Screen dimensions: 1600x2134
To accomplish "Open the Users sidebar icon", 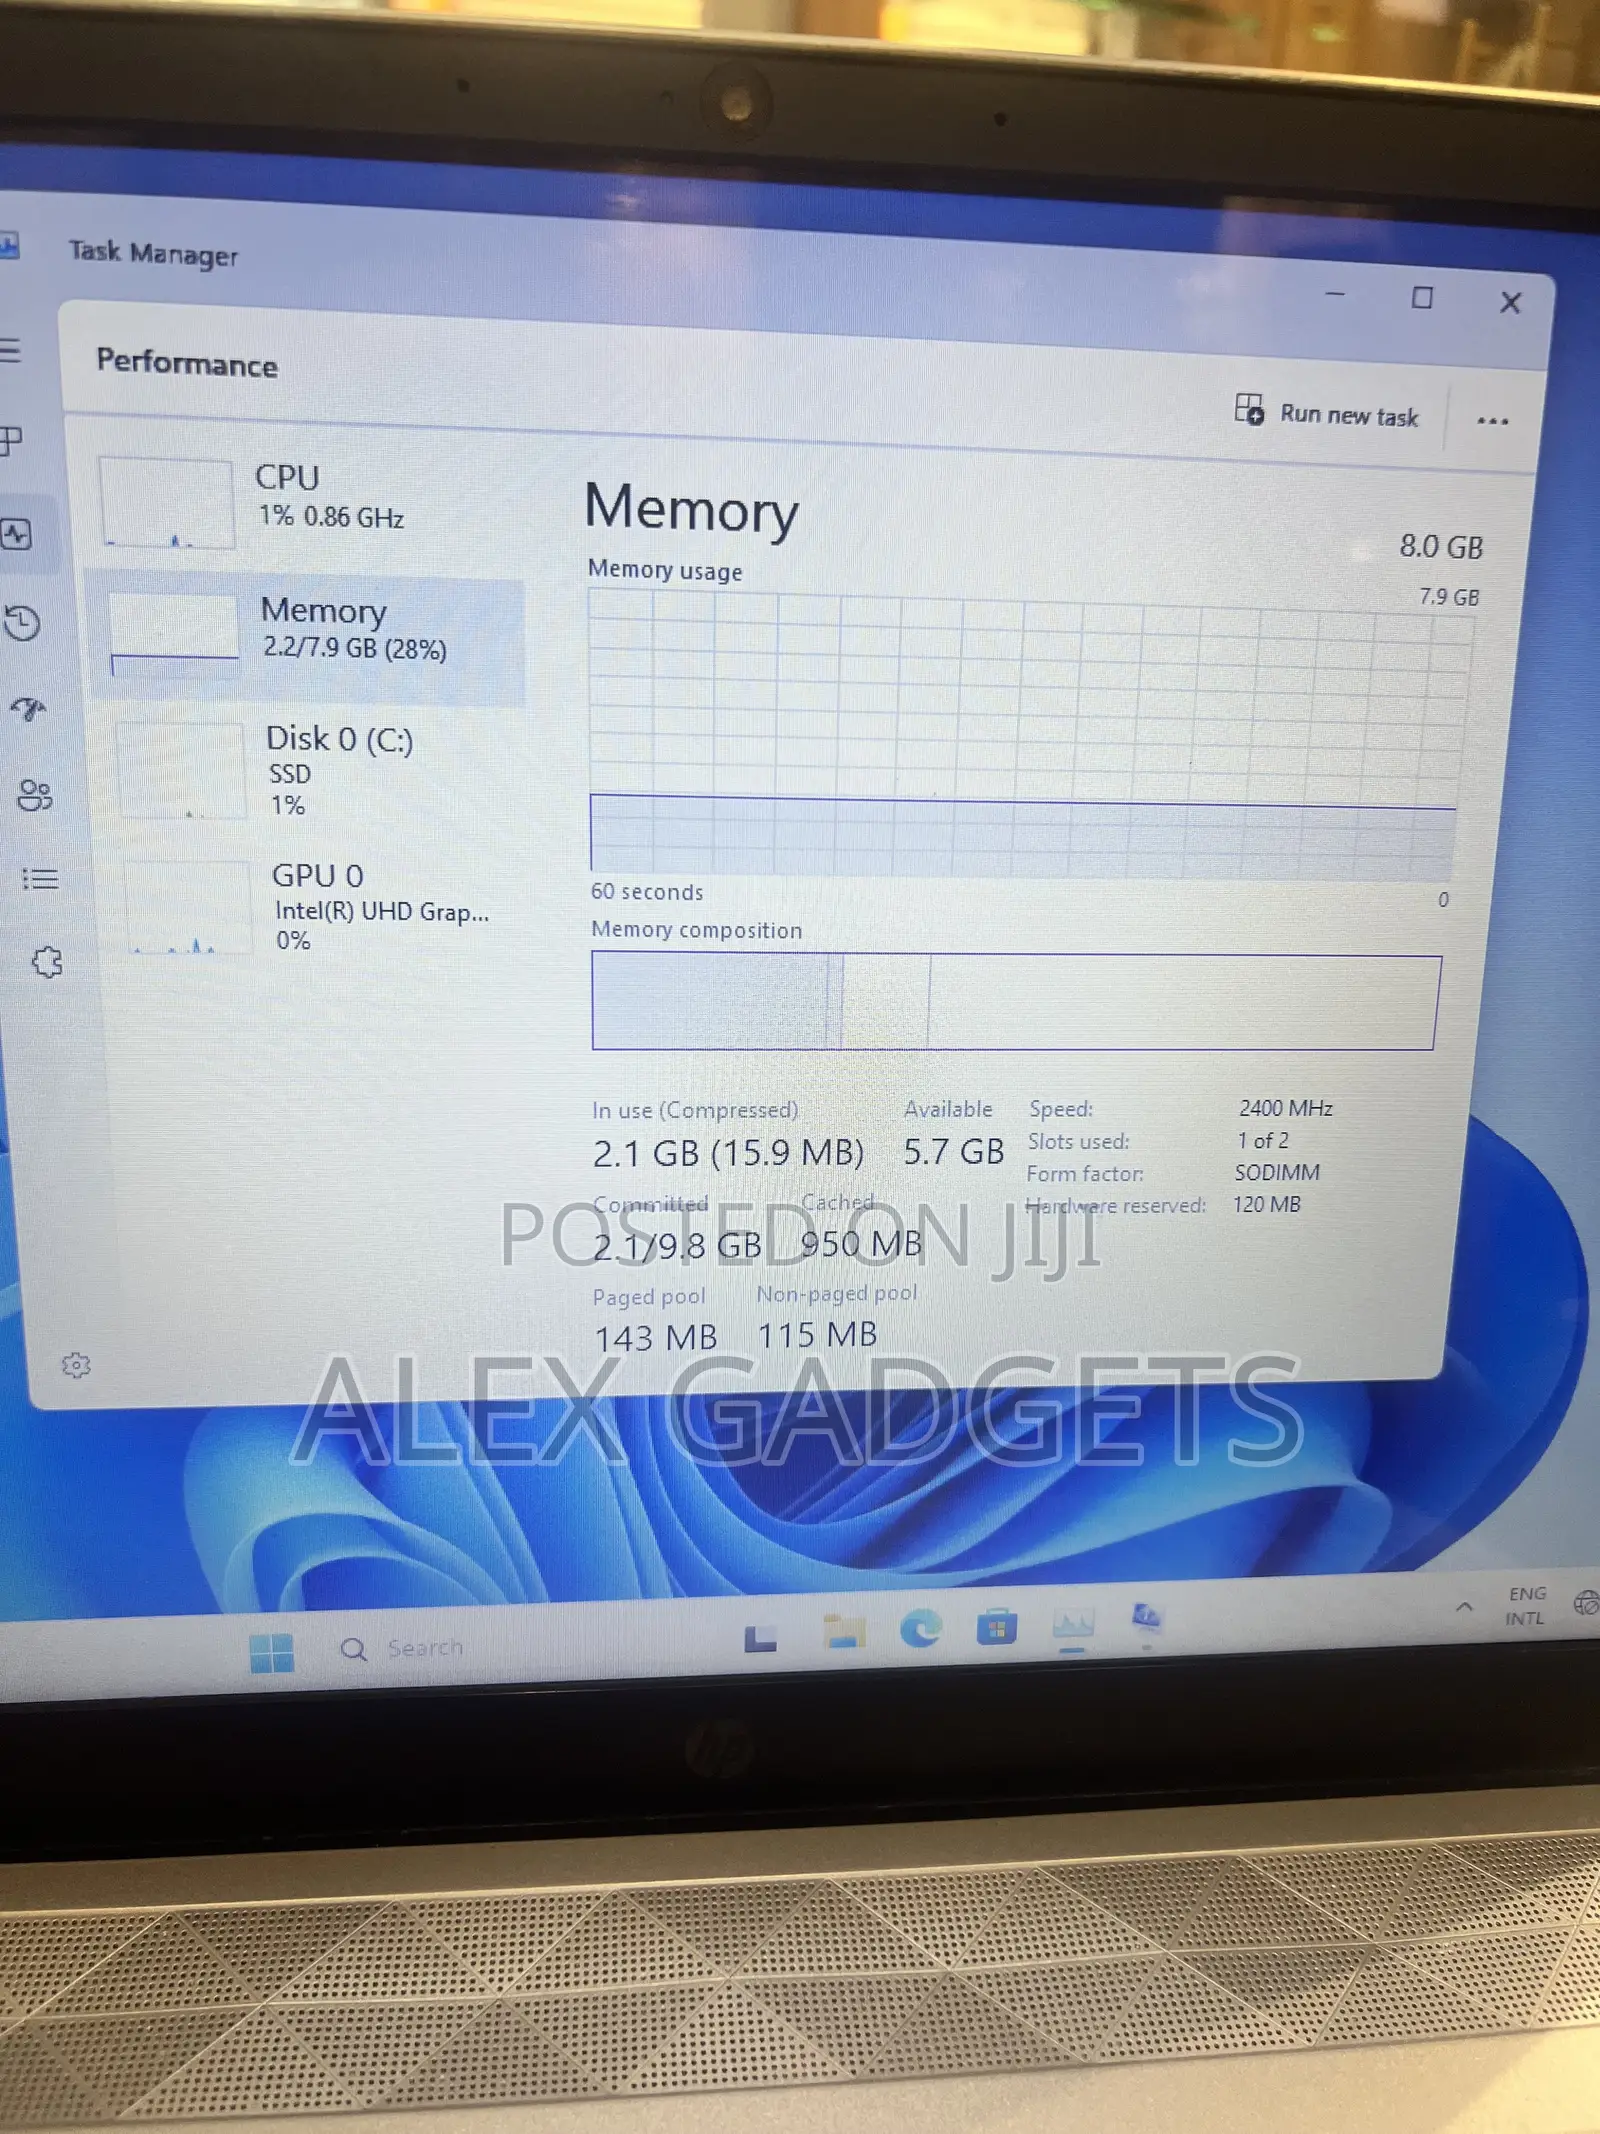I will [x=35, y=795].
